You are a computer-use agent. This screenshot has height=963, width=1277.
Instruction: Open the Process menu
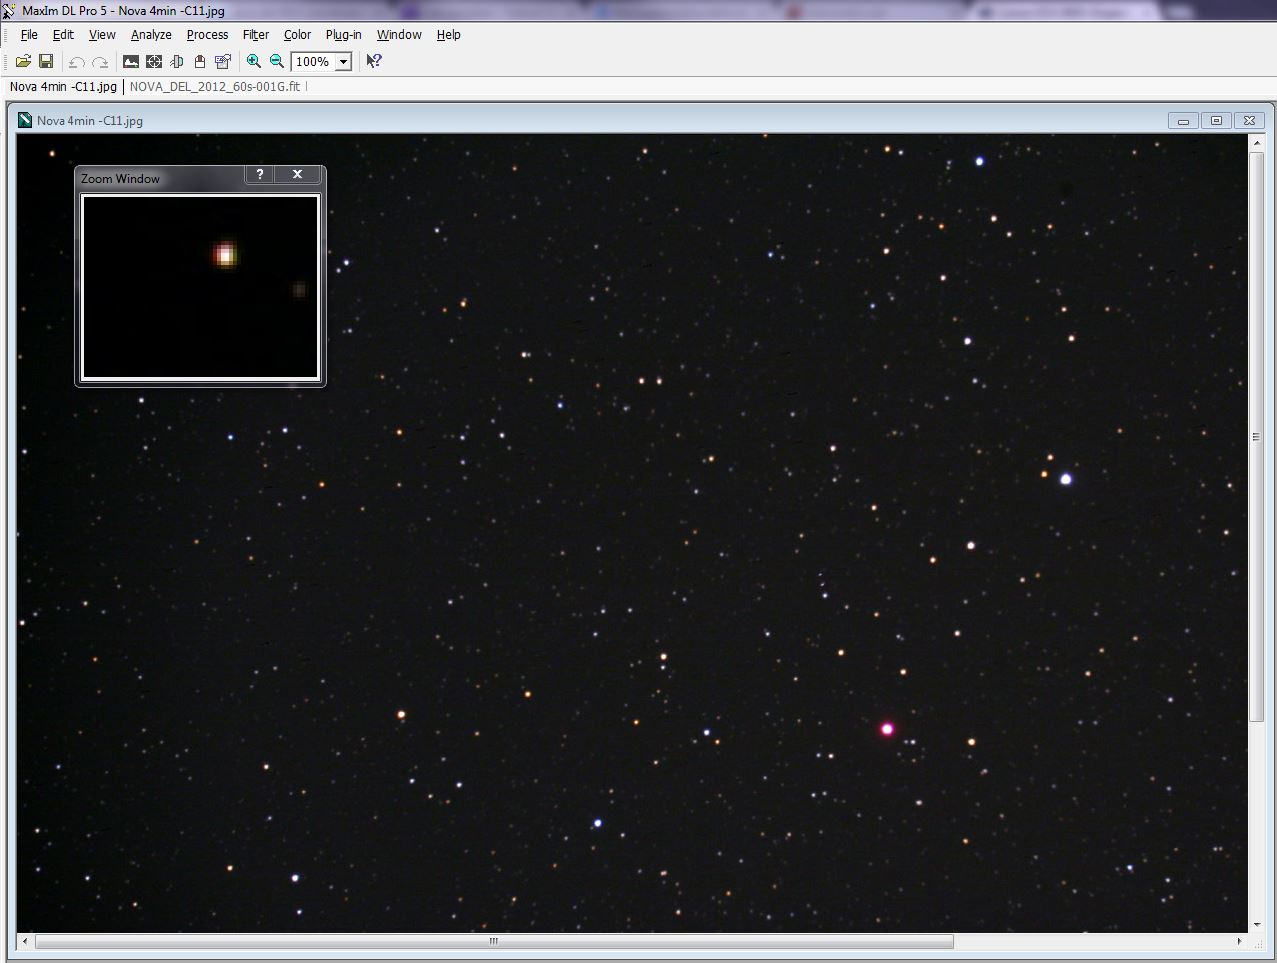(x=207, y=34)
